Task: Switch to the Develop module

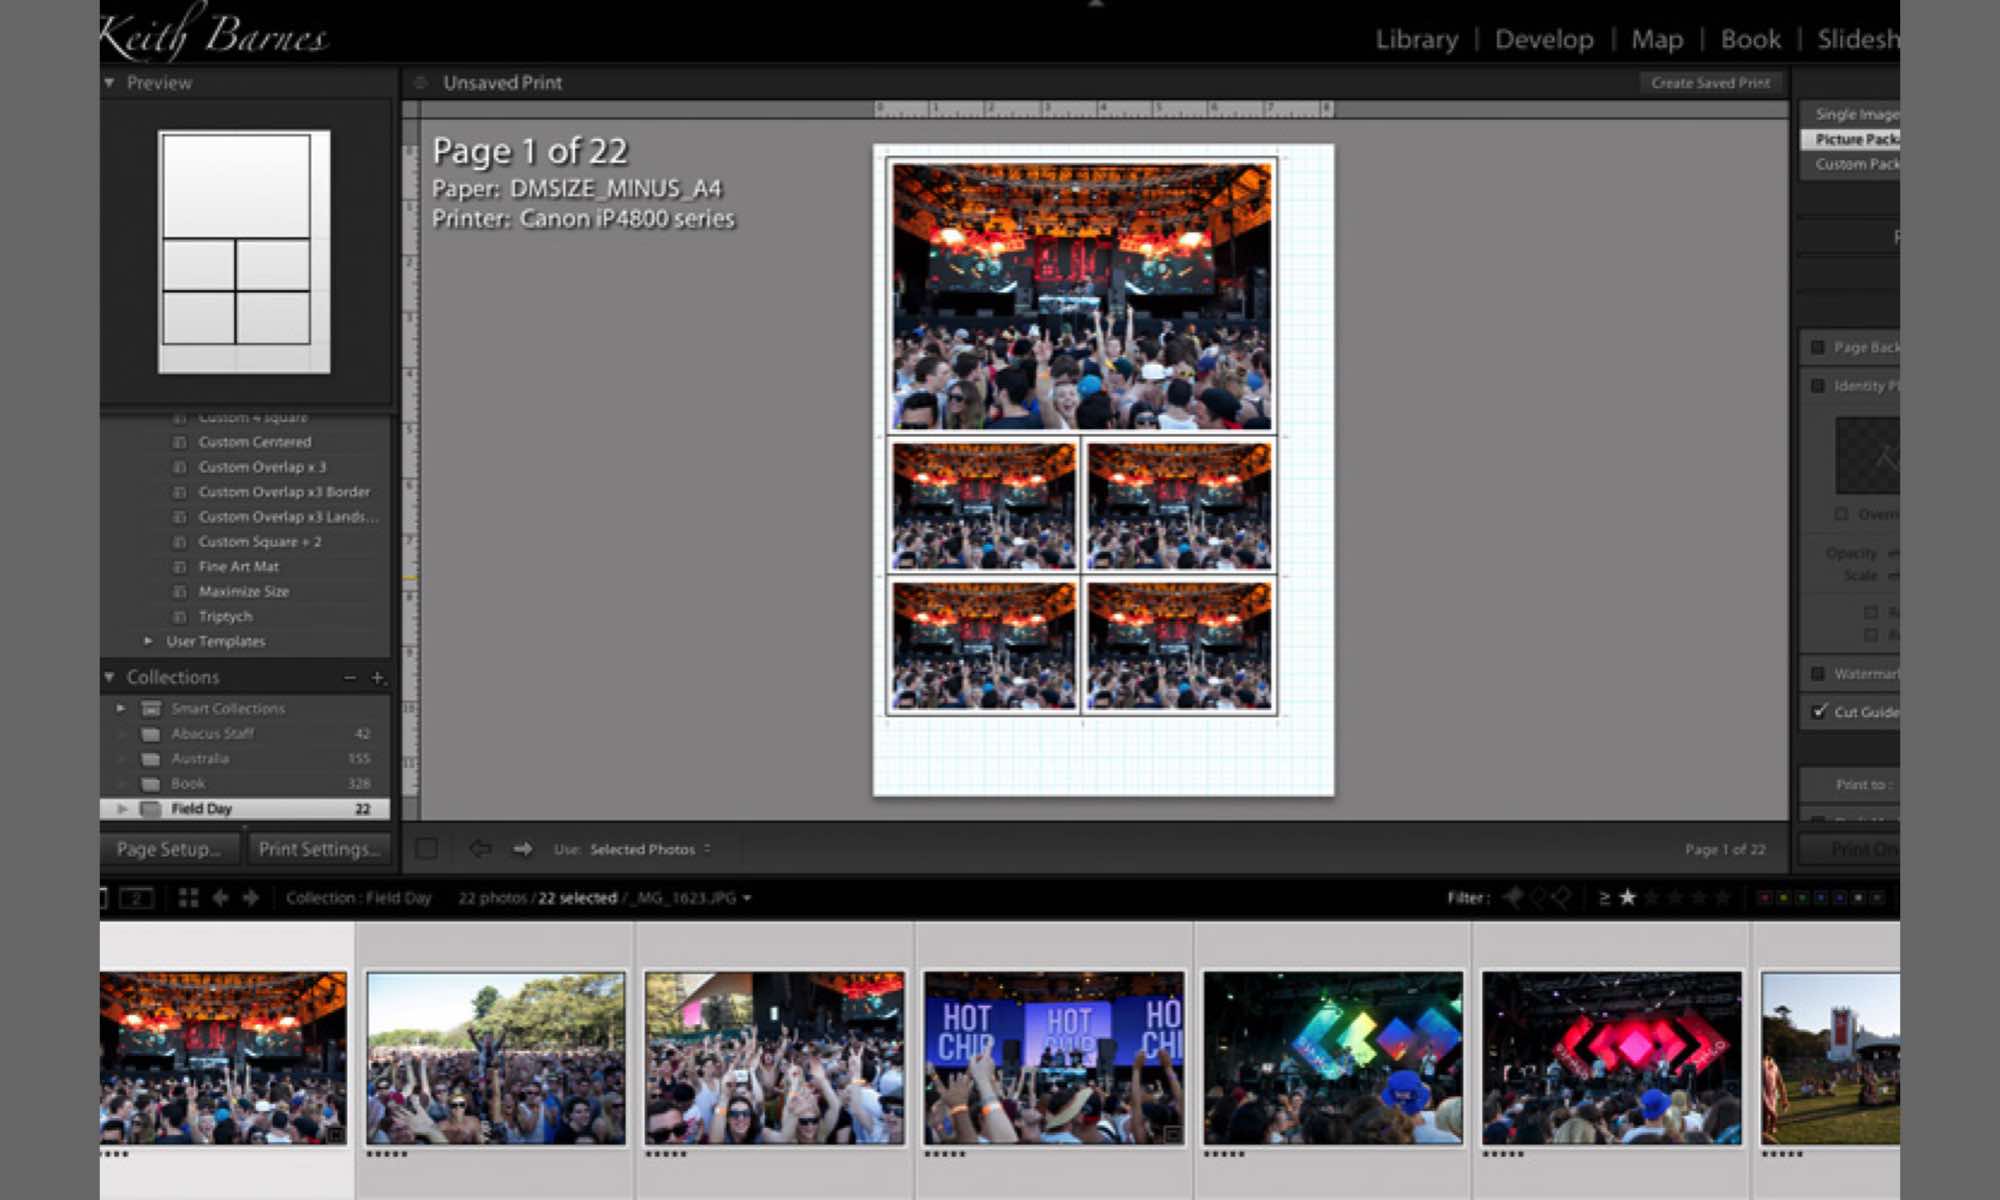Action: (1544, 39)
